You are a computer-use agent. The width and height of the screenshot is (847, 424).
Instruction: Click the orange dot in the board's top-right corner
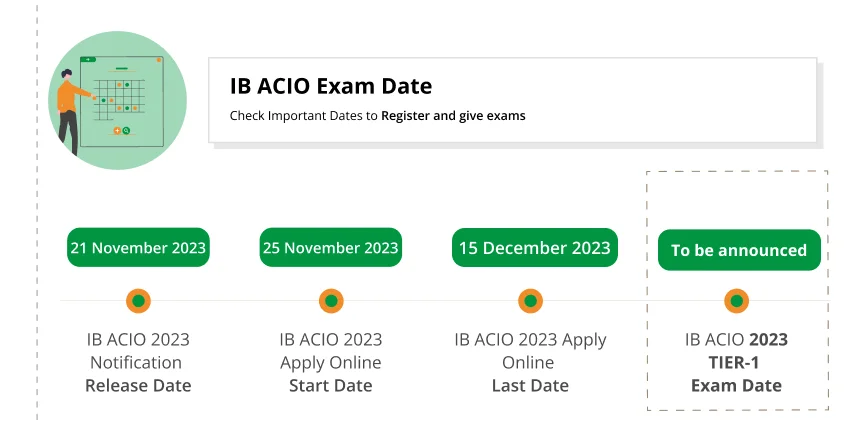point(159,60)
